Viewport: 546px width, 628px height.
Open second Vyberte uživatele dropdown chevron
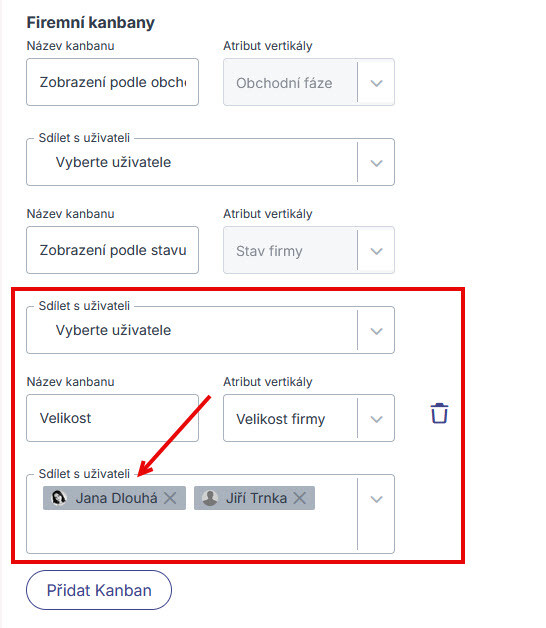[376, 331]
